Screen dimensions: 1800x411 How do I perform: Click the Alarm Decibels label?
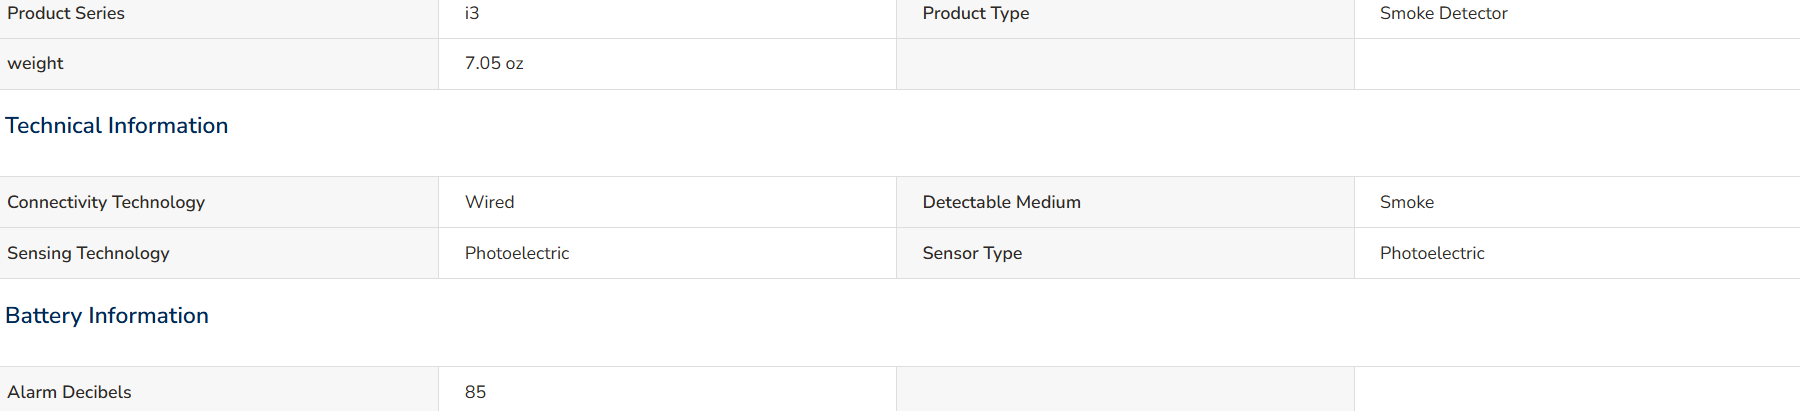click(69, 392)
